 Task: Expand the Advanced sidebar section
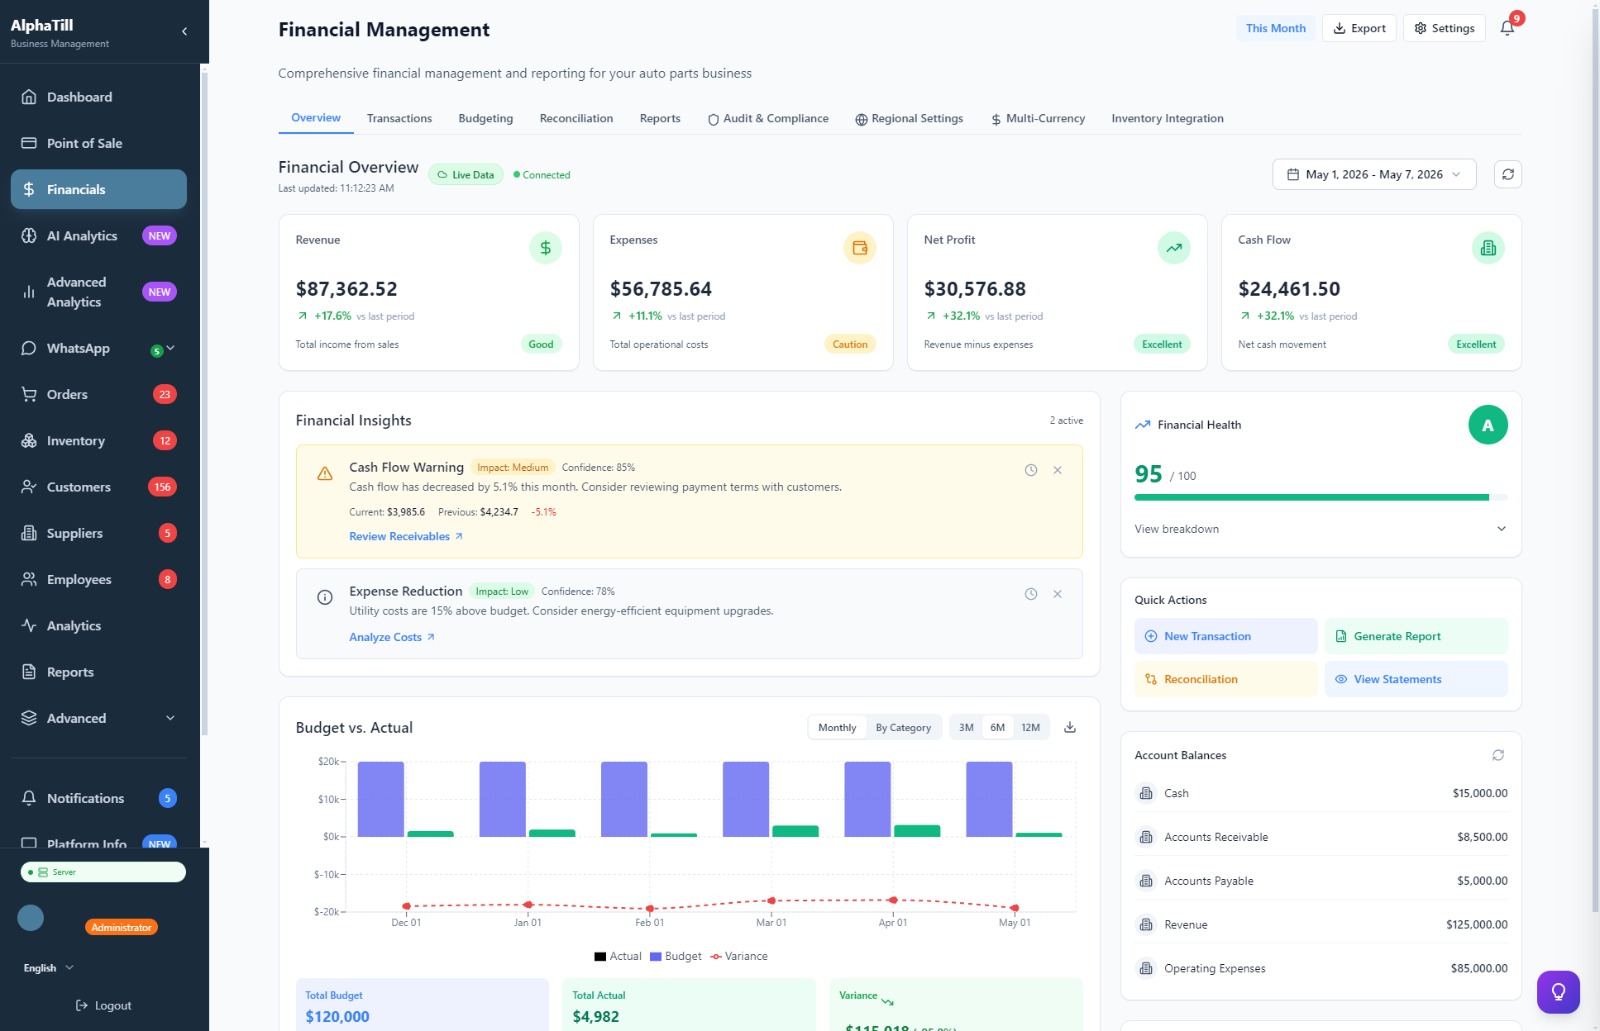point(98,718)
